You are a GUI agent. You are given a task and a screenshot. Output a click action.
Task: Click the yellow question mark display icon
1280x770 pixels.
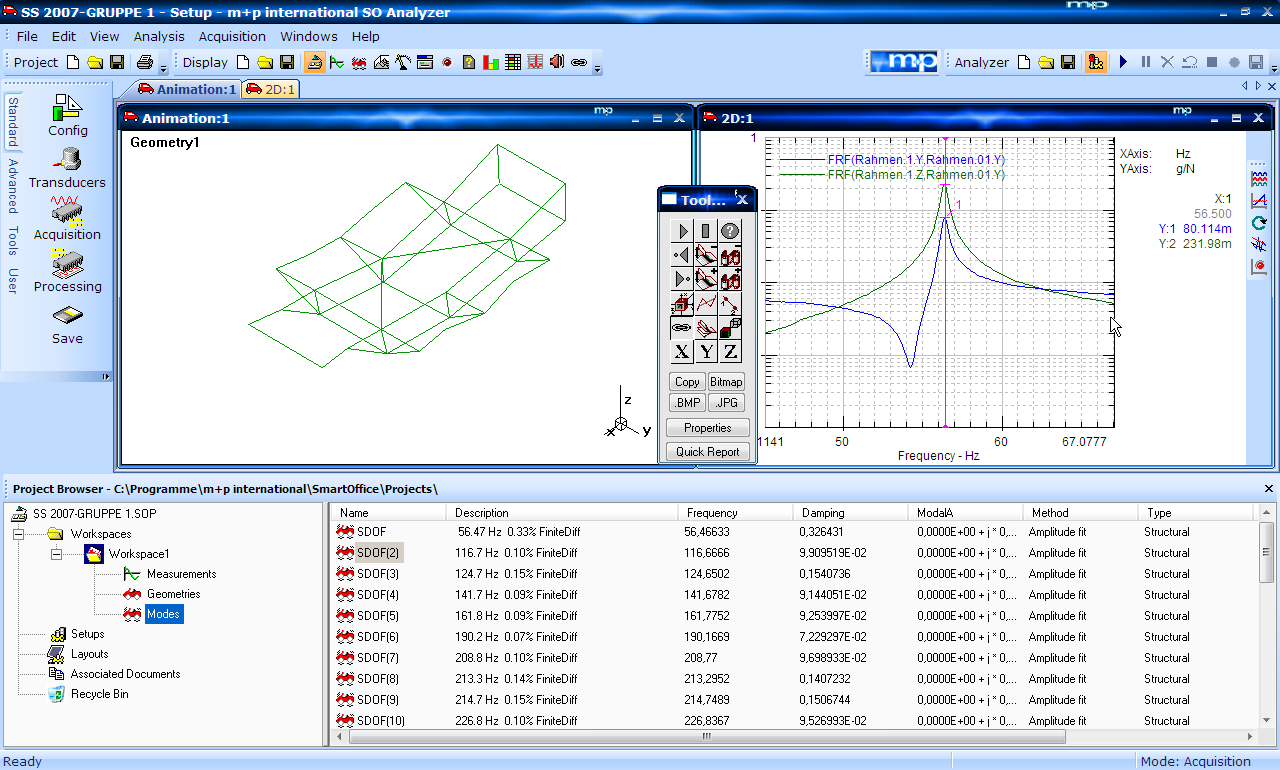pyautogui.click(x=469, y=62)
